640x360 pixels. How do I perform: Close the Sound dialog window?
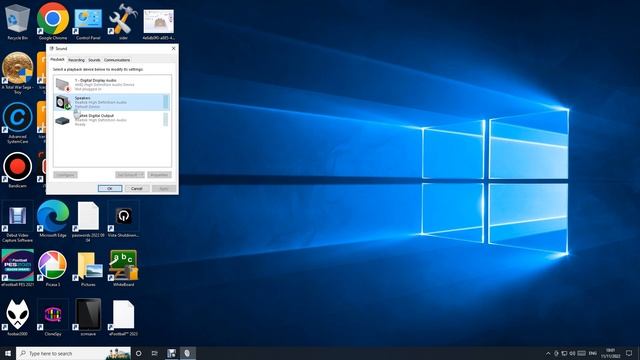click(x=173, y=48)
